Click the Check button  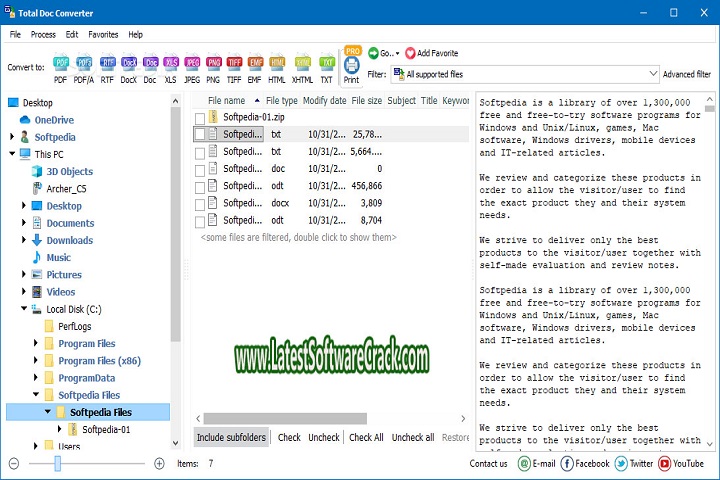[289, 437]
